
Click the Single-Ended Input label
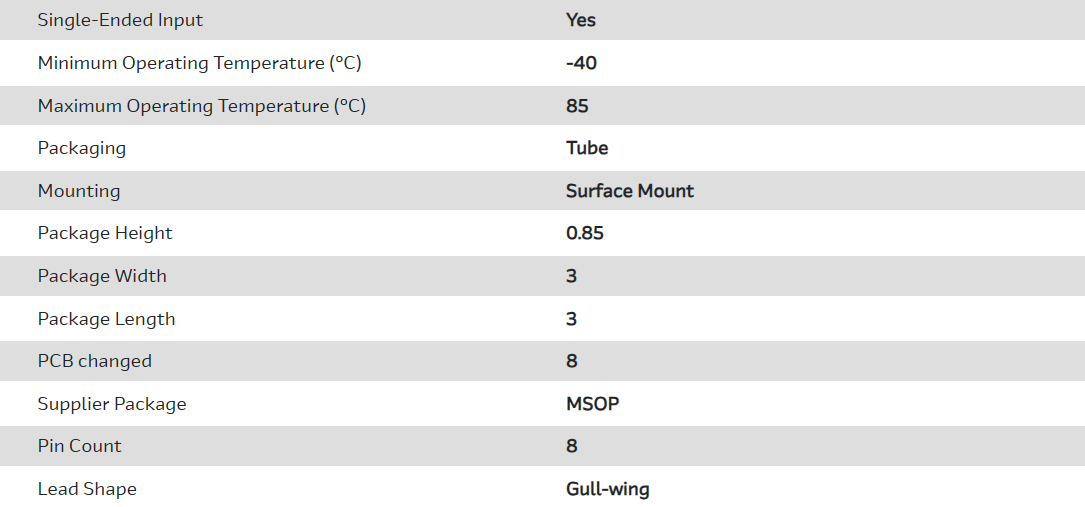pos(120,20)
